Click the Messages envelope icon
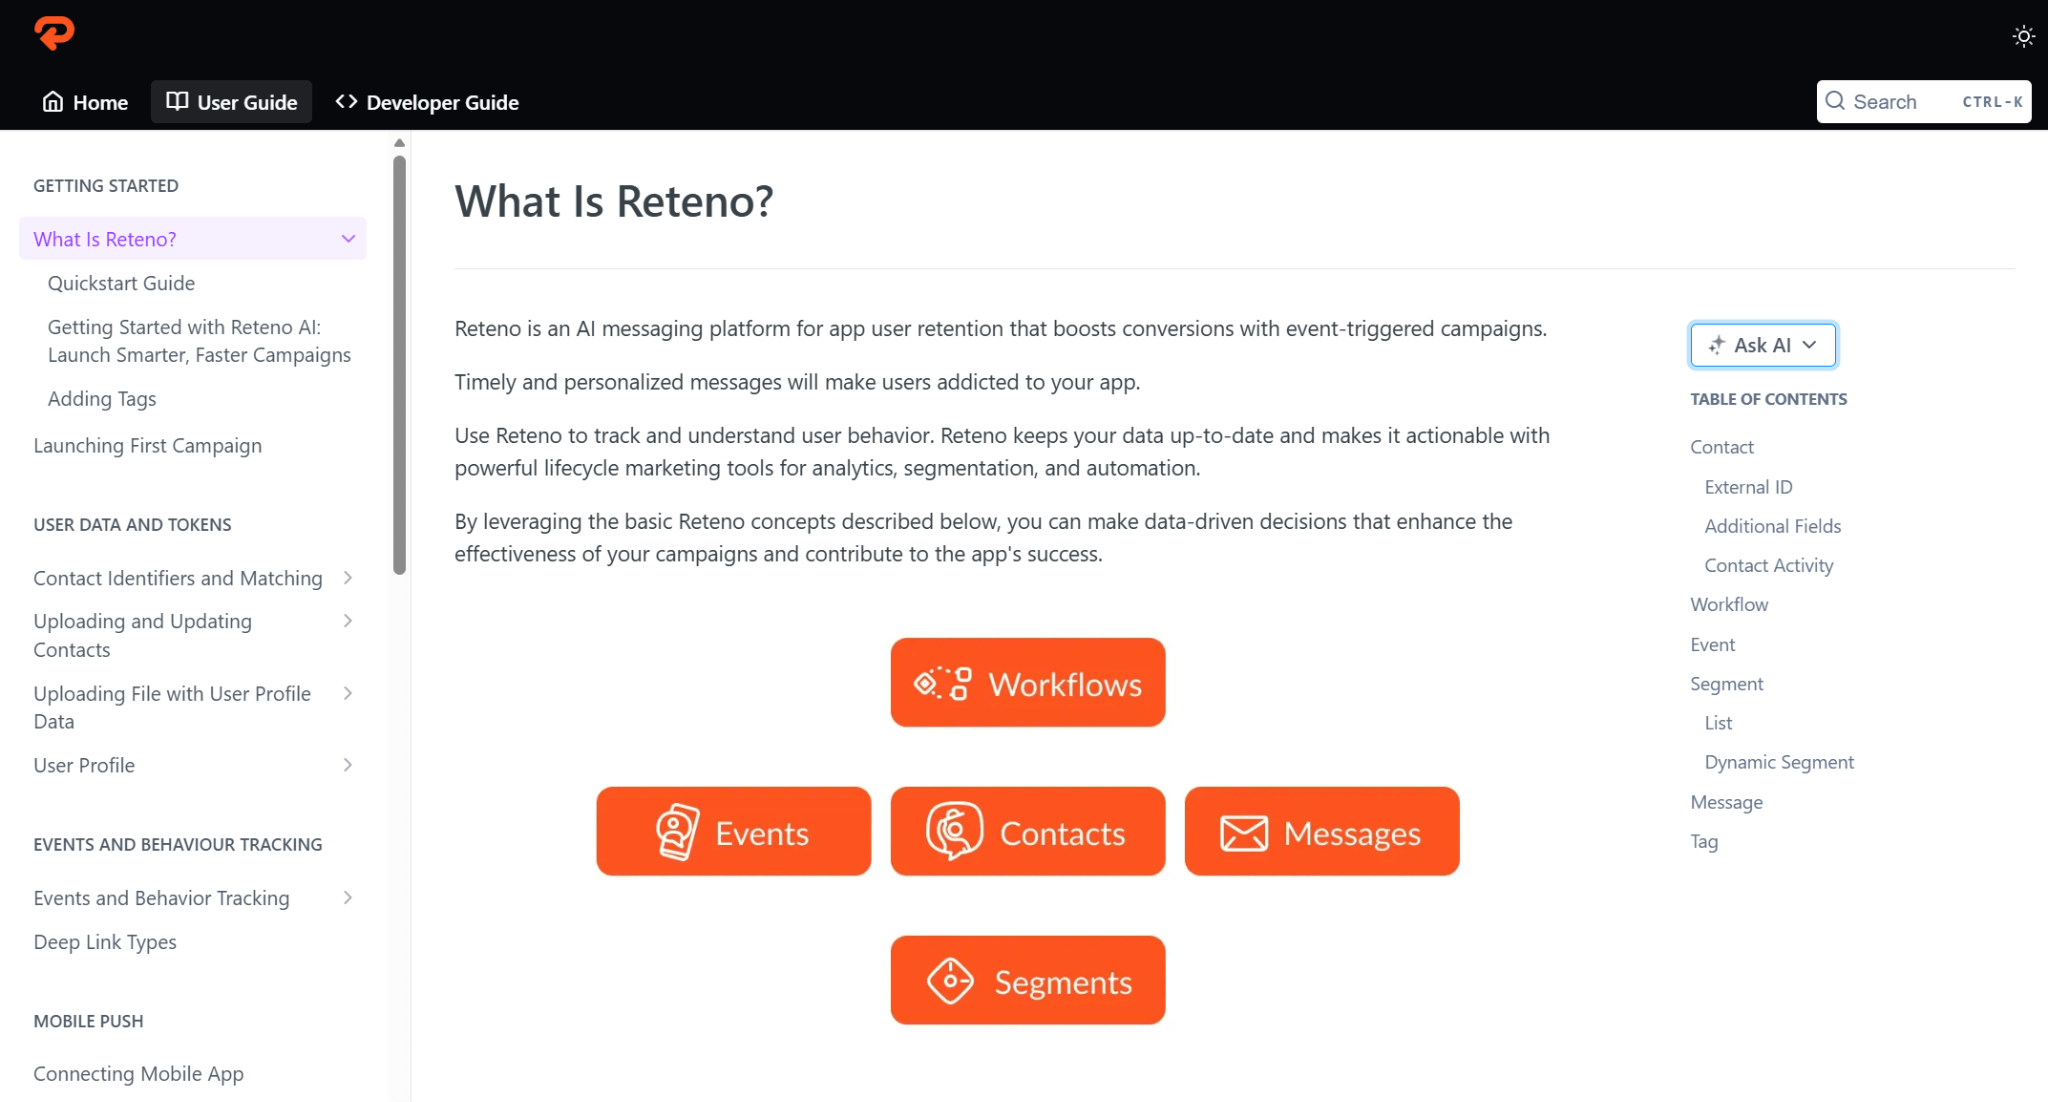 coord(1242,831)
